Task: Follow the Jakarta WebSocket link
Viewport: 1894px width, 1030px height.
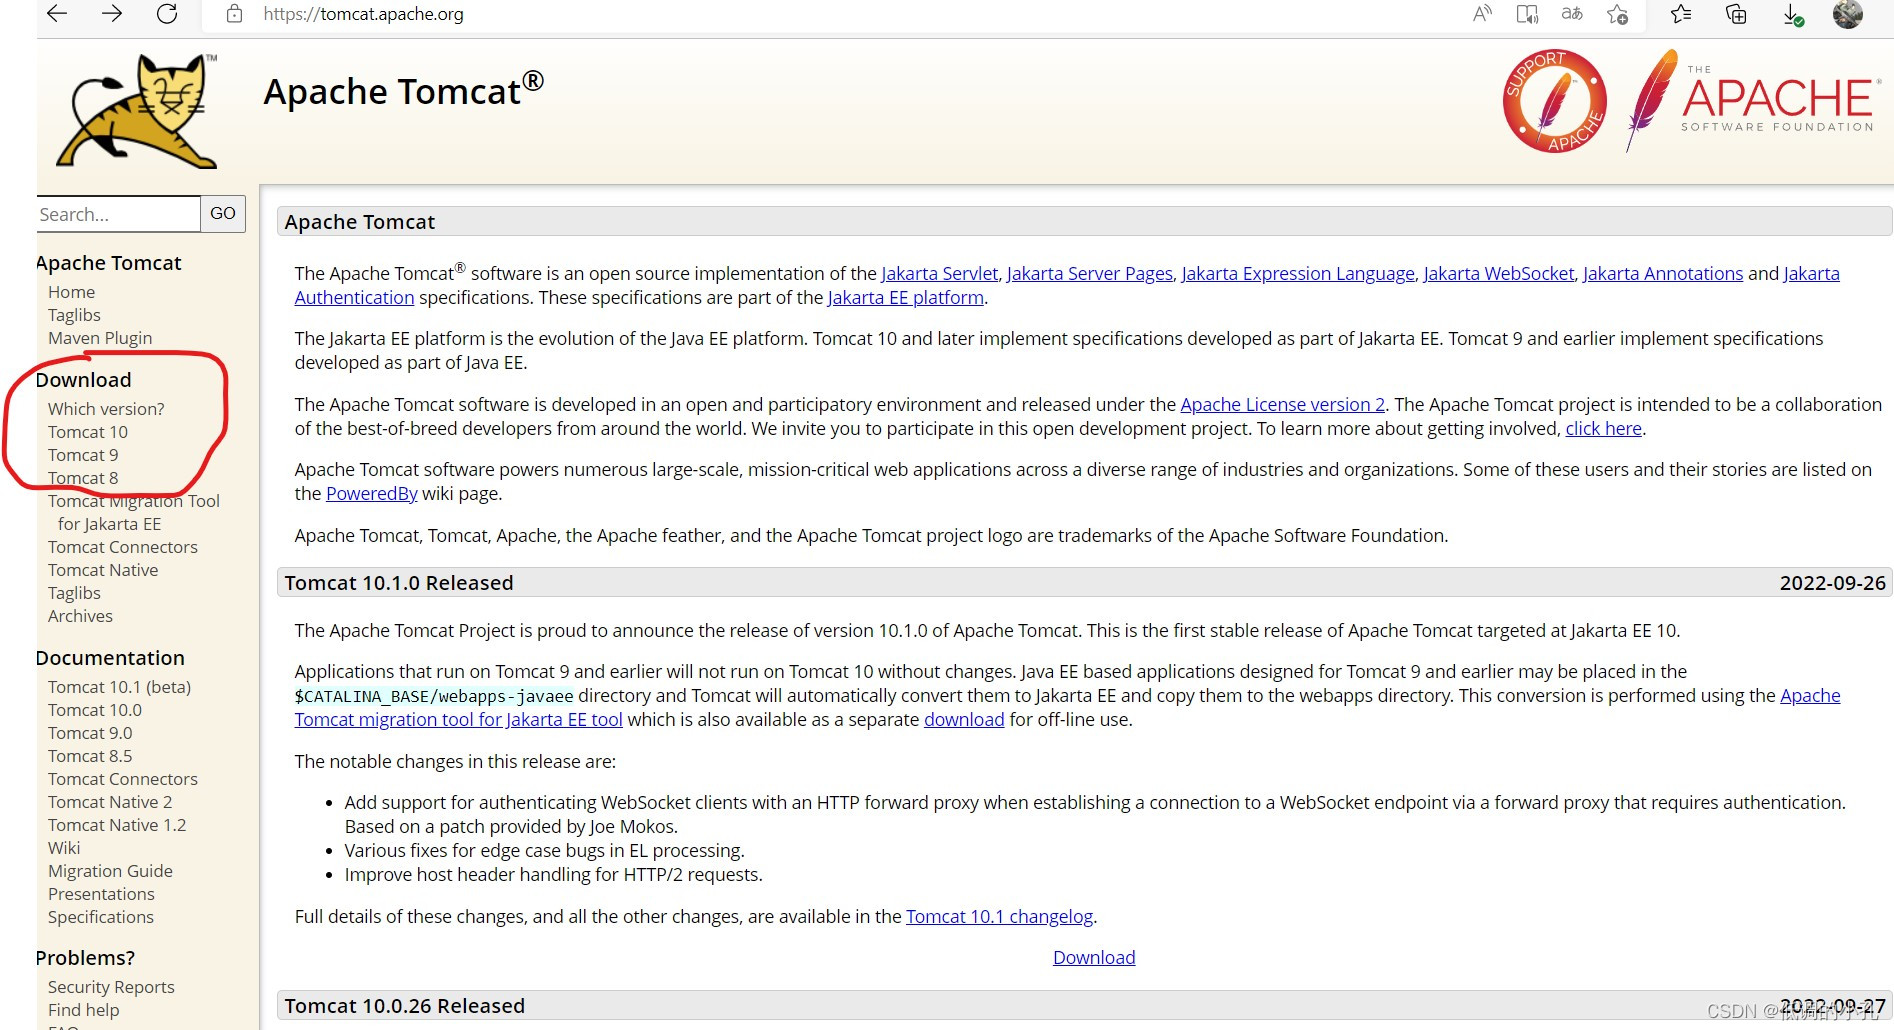Action: 1499,273
